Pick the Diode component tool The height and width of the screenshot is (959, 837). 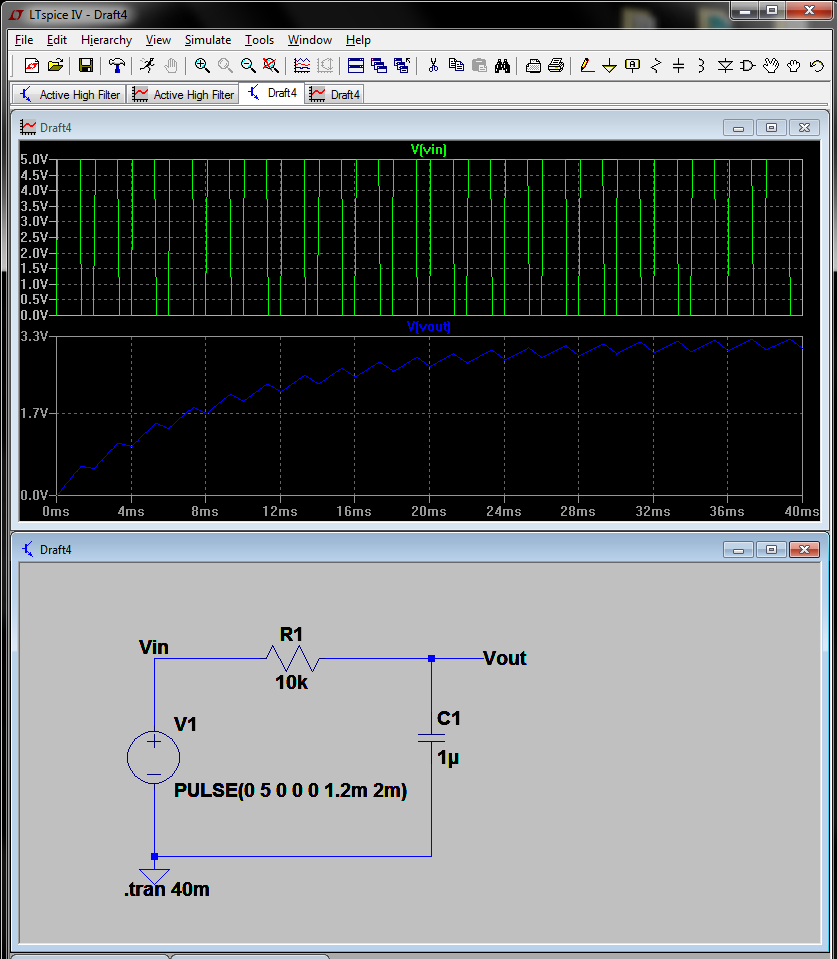click(725, 65)
